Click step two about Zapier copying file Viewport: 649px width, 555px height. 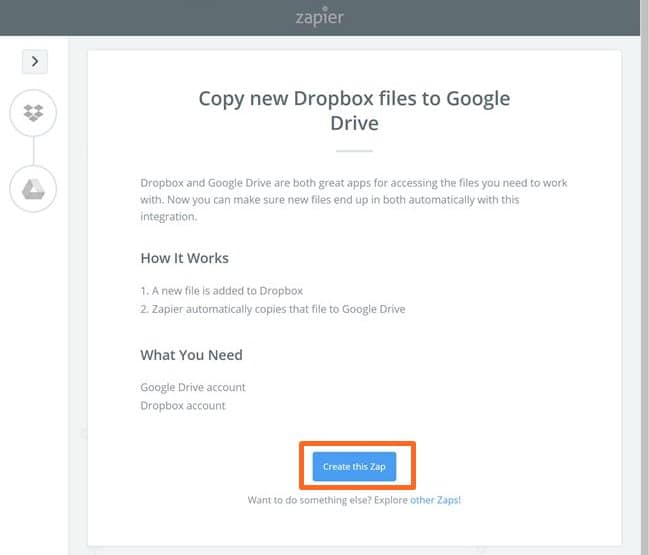pyautogui.click(x=273, y=309)
